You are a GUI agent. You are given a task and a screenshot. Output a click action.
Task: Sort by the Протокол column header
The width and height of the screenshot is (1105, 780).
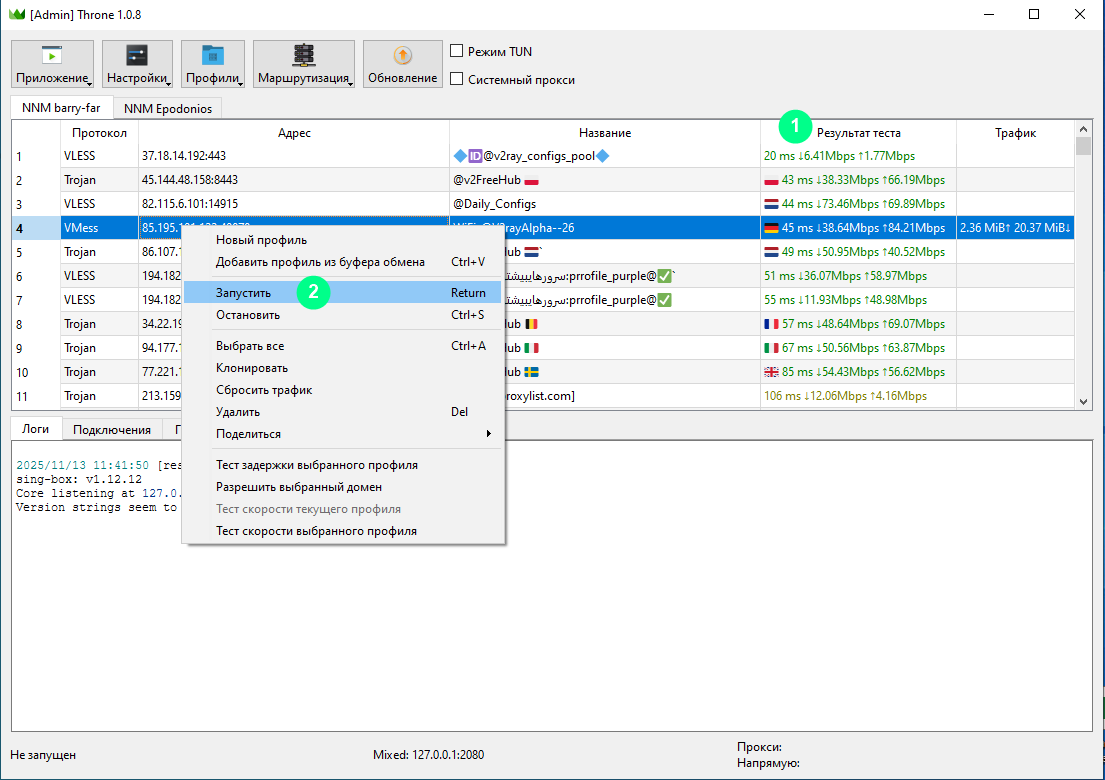click(99, 133)
